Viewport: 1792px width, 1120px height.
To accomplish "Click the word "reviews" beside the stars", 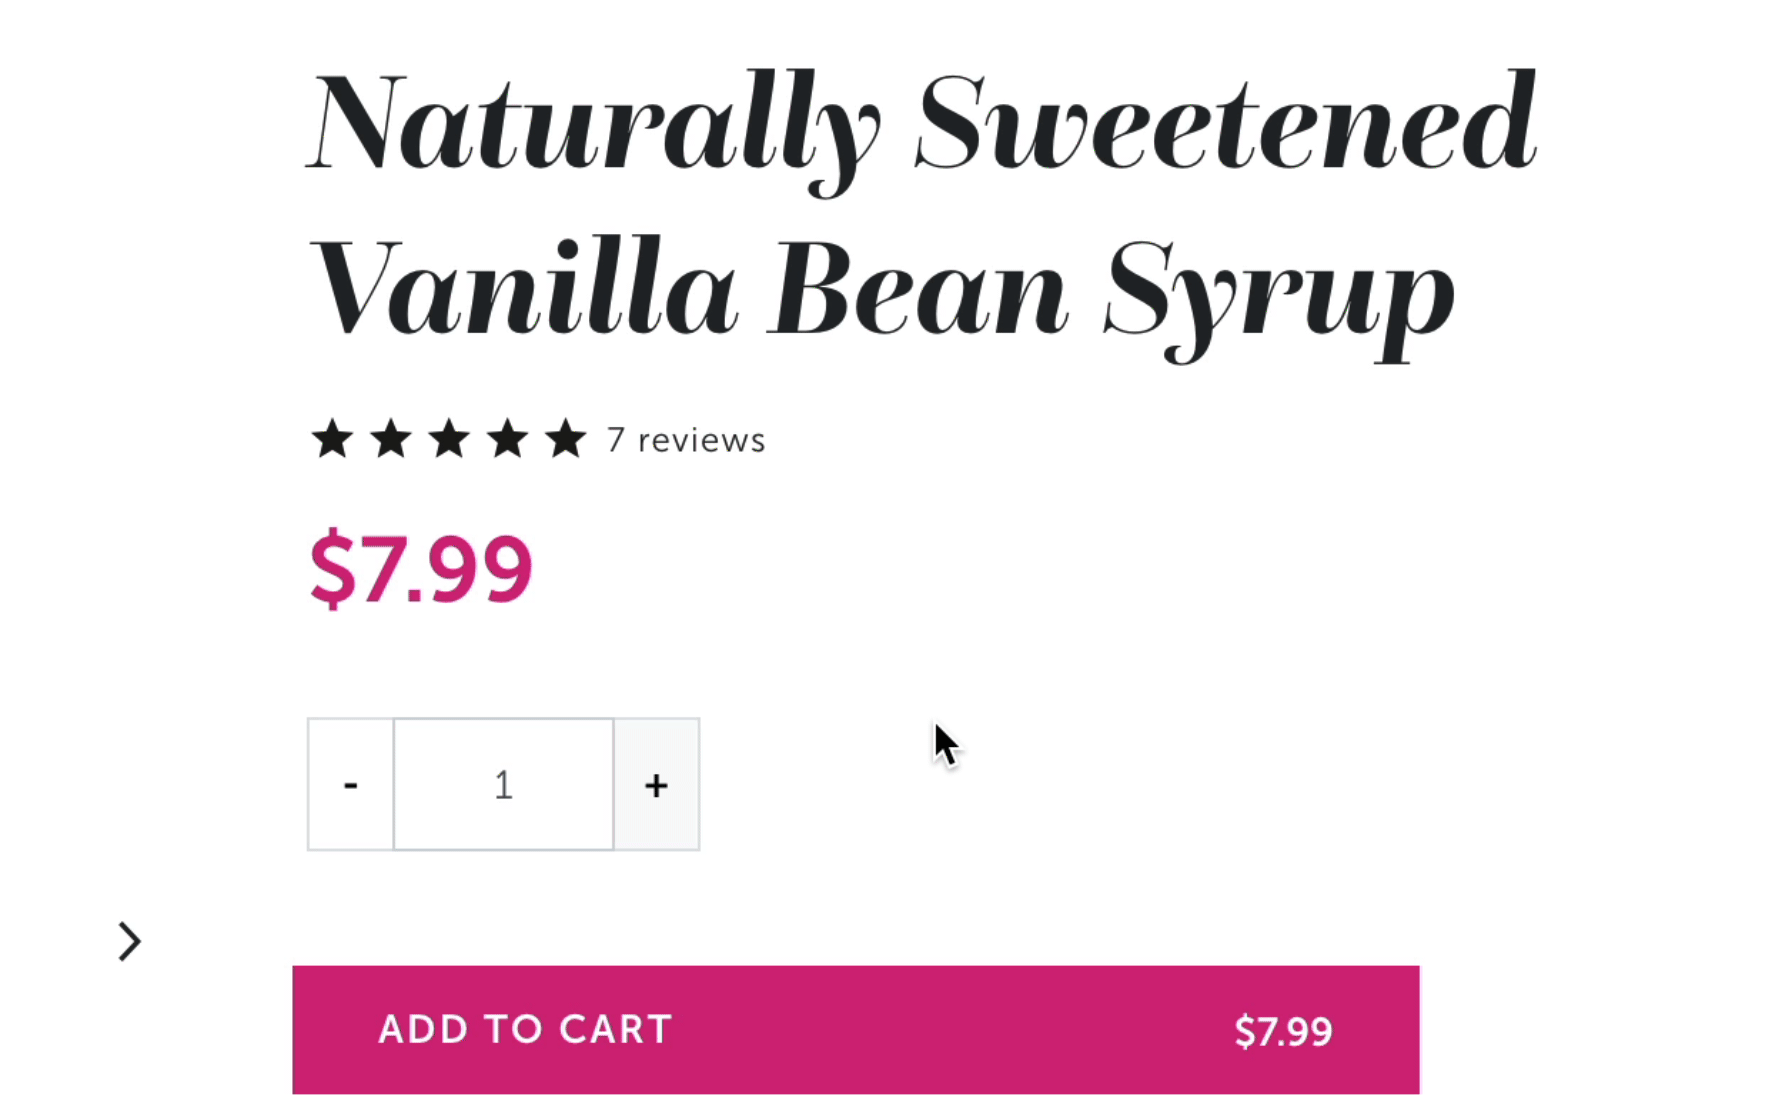I will click(x=701, y=440).
